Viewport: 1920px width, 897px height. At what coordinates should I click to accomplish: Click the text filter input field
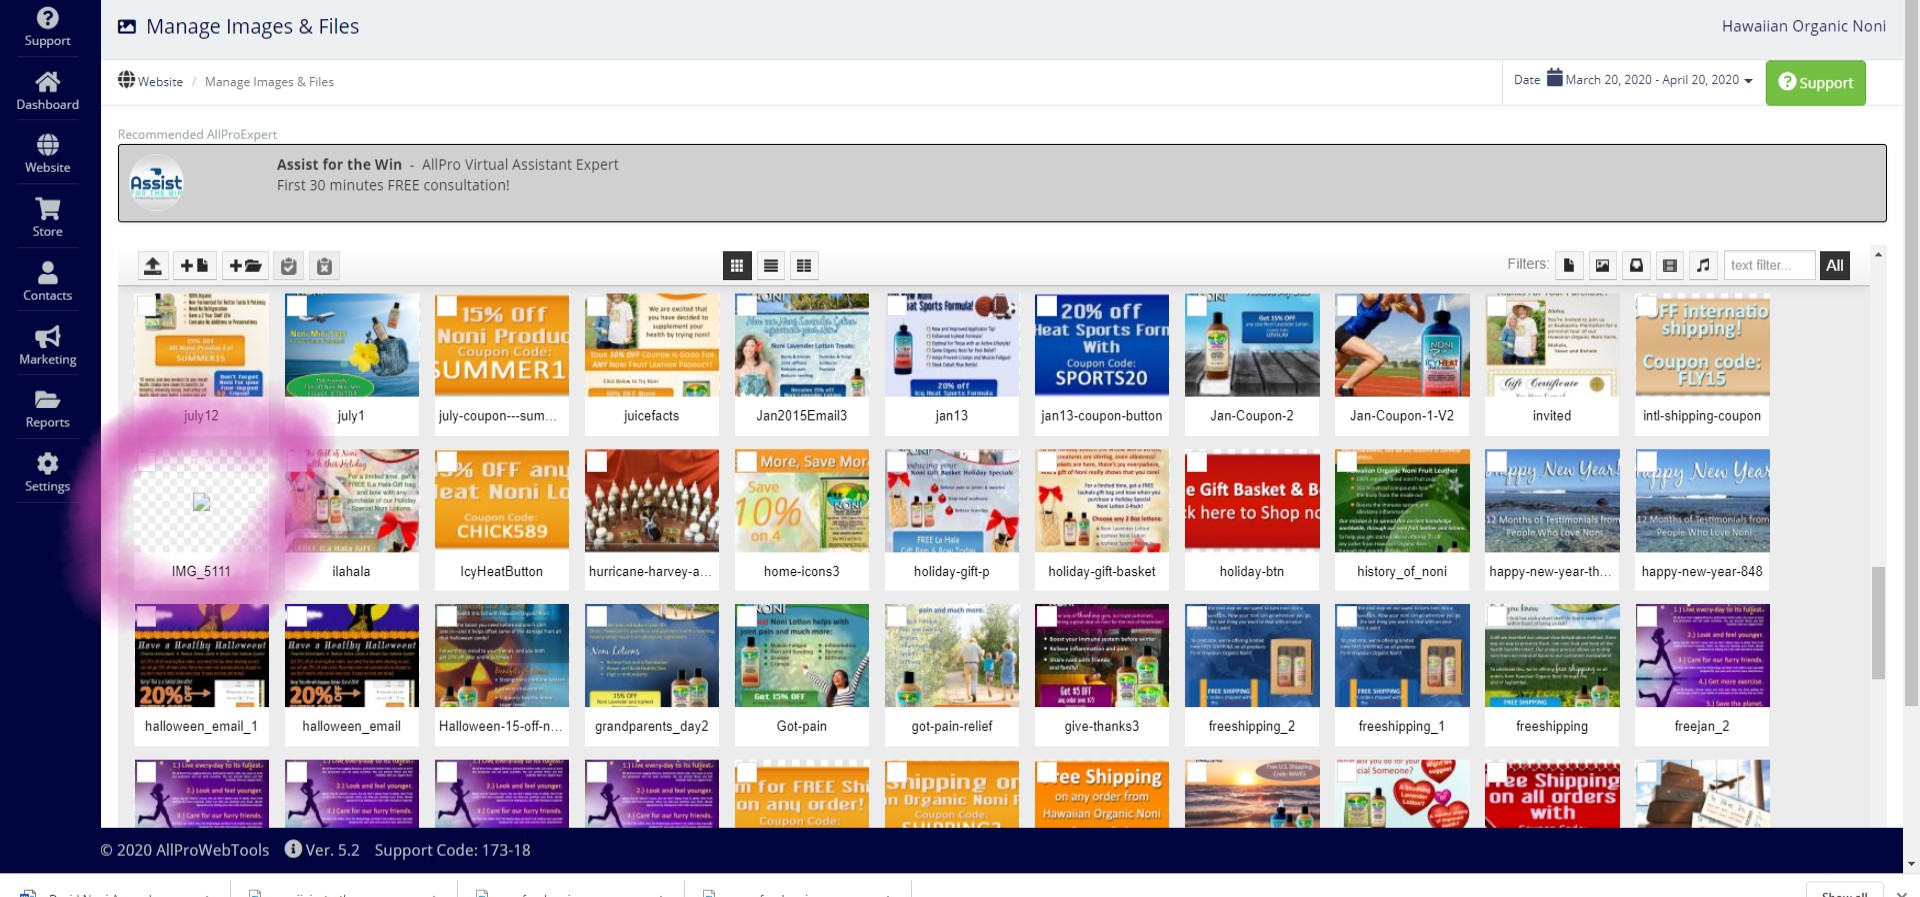point(1770,265)
